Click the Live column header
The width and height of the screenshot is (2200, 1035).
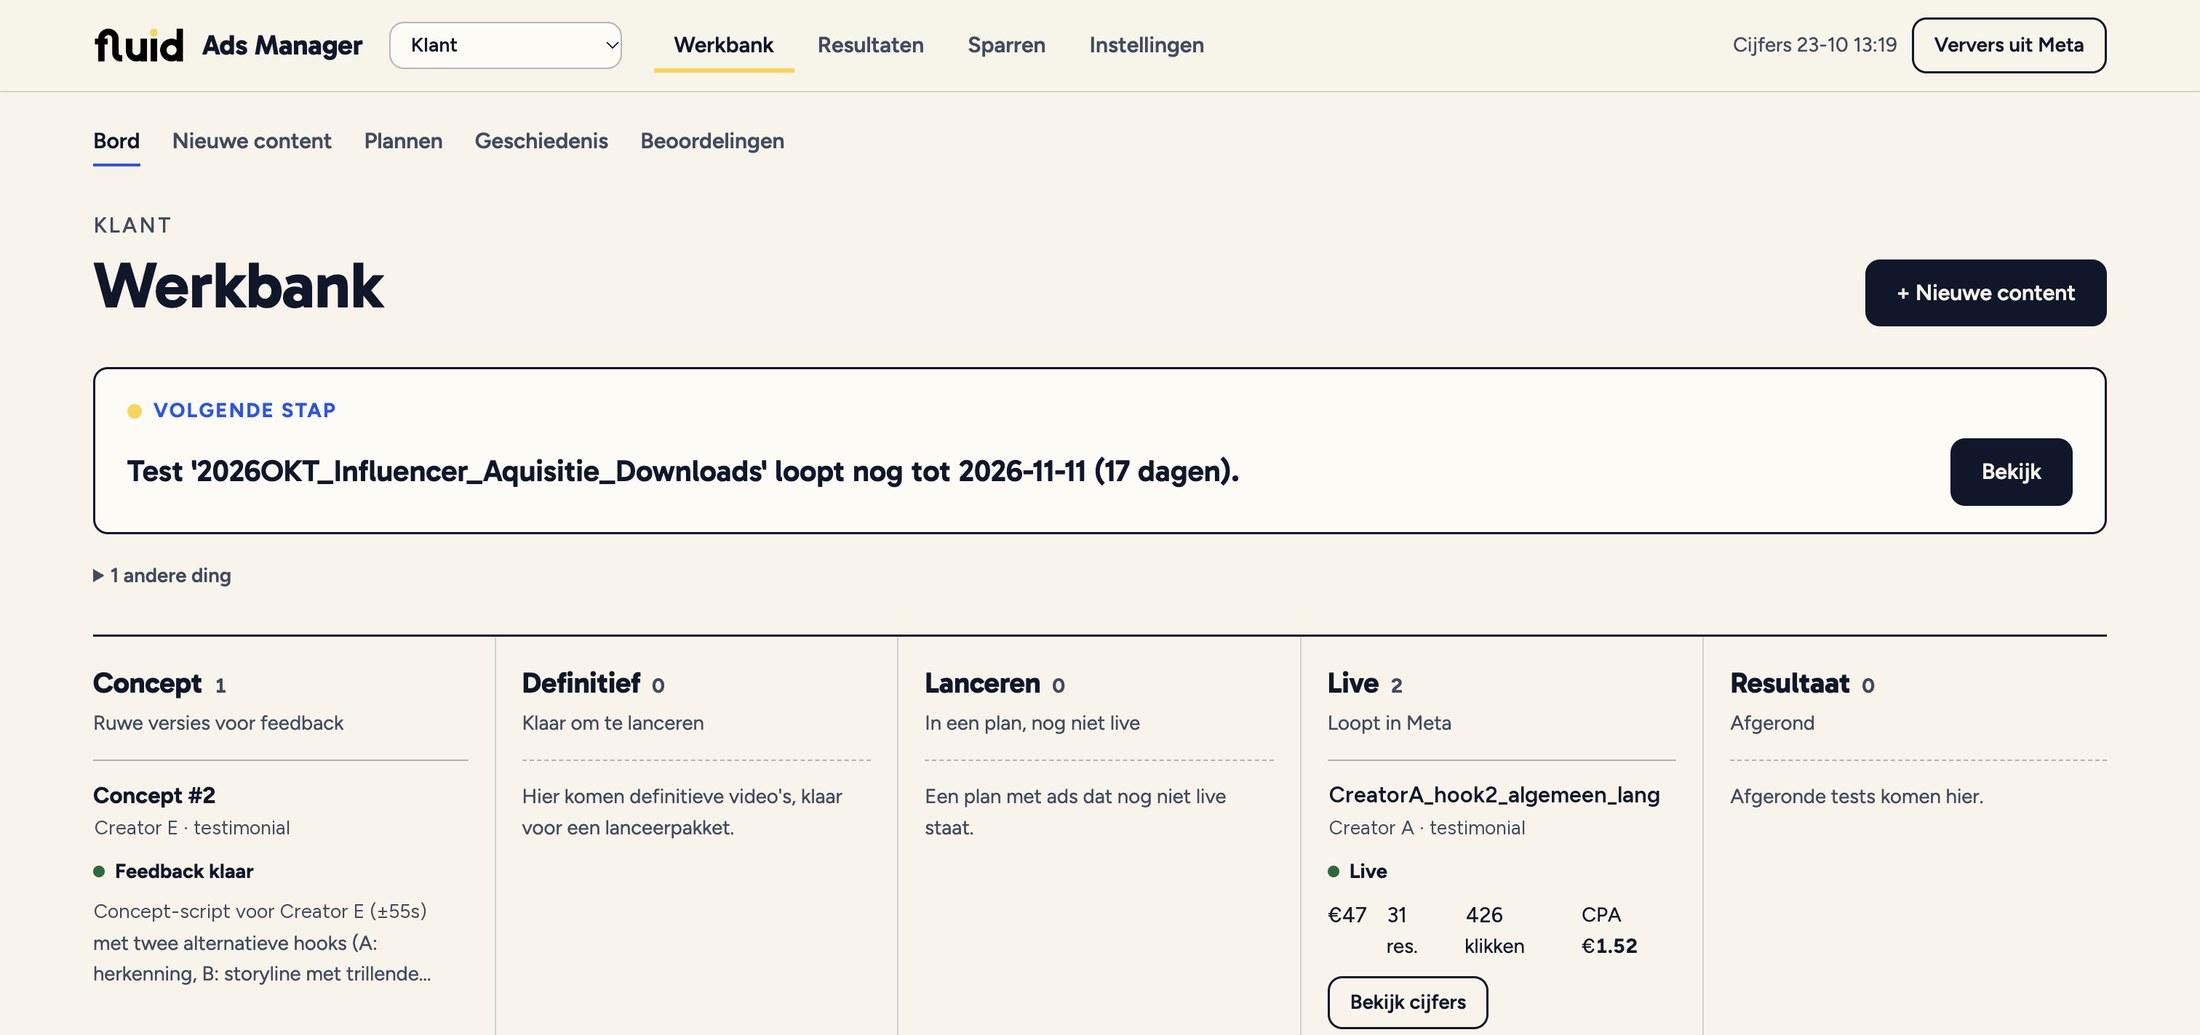pyautogui.click(x=1353, y=683)
